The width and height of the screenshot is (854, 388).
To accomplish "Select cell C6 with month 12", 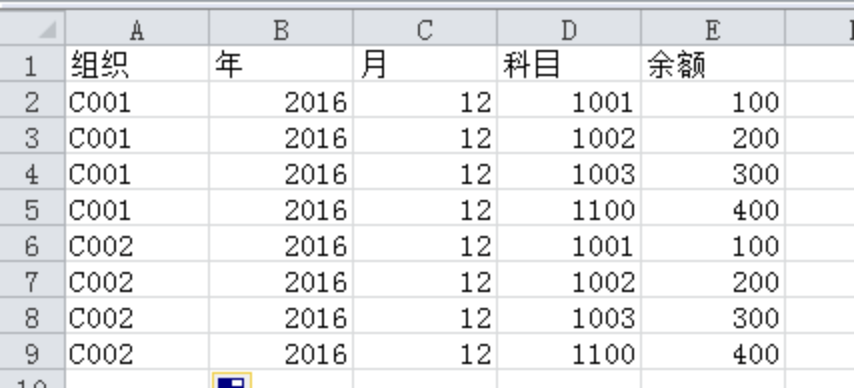I will pos(425,244).
